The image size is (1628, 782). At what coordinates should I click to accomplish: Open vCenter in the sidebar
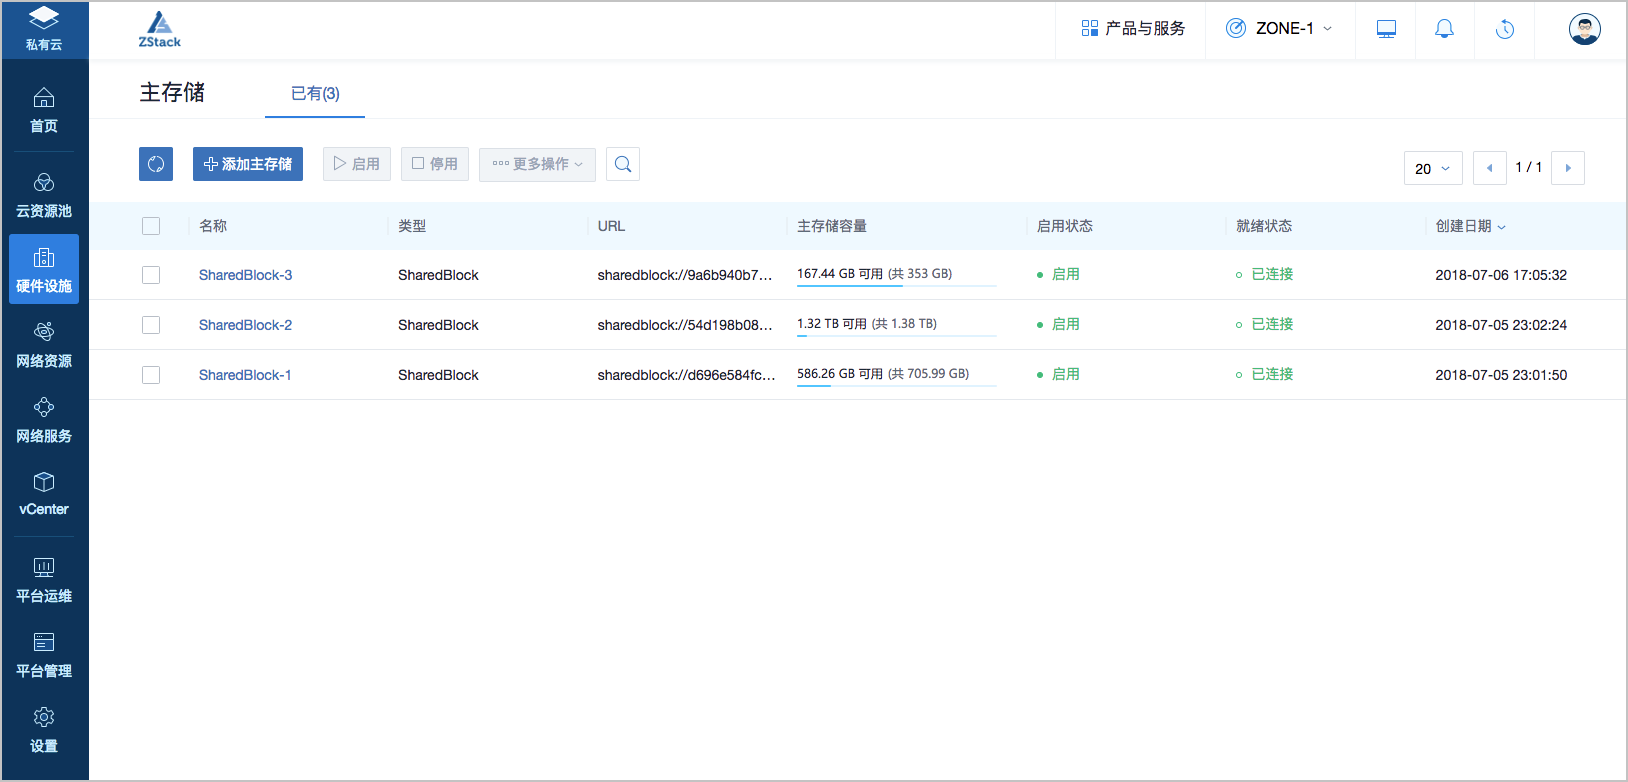pos(44,494)
